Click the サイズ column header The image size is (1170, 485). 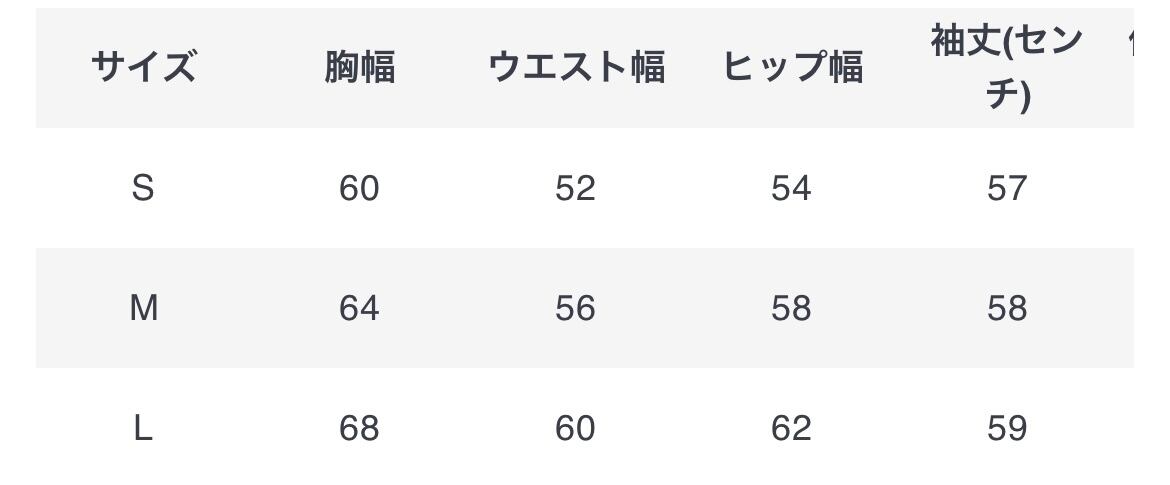tap(143, 68)
